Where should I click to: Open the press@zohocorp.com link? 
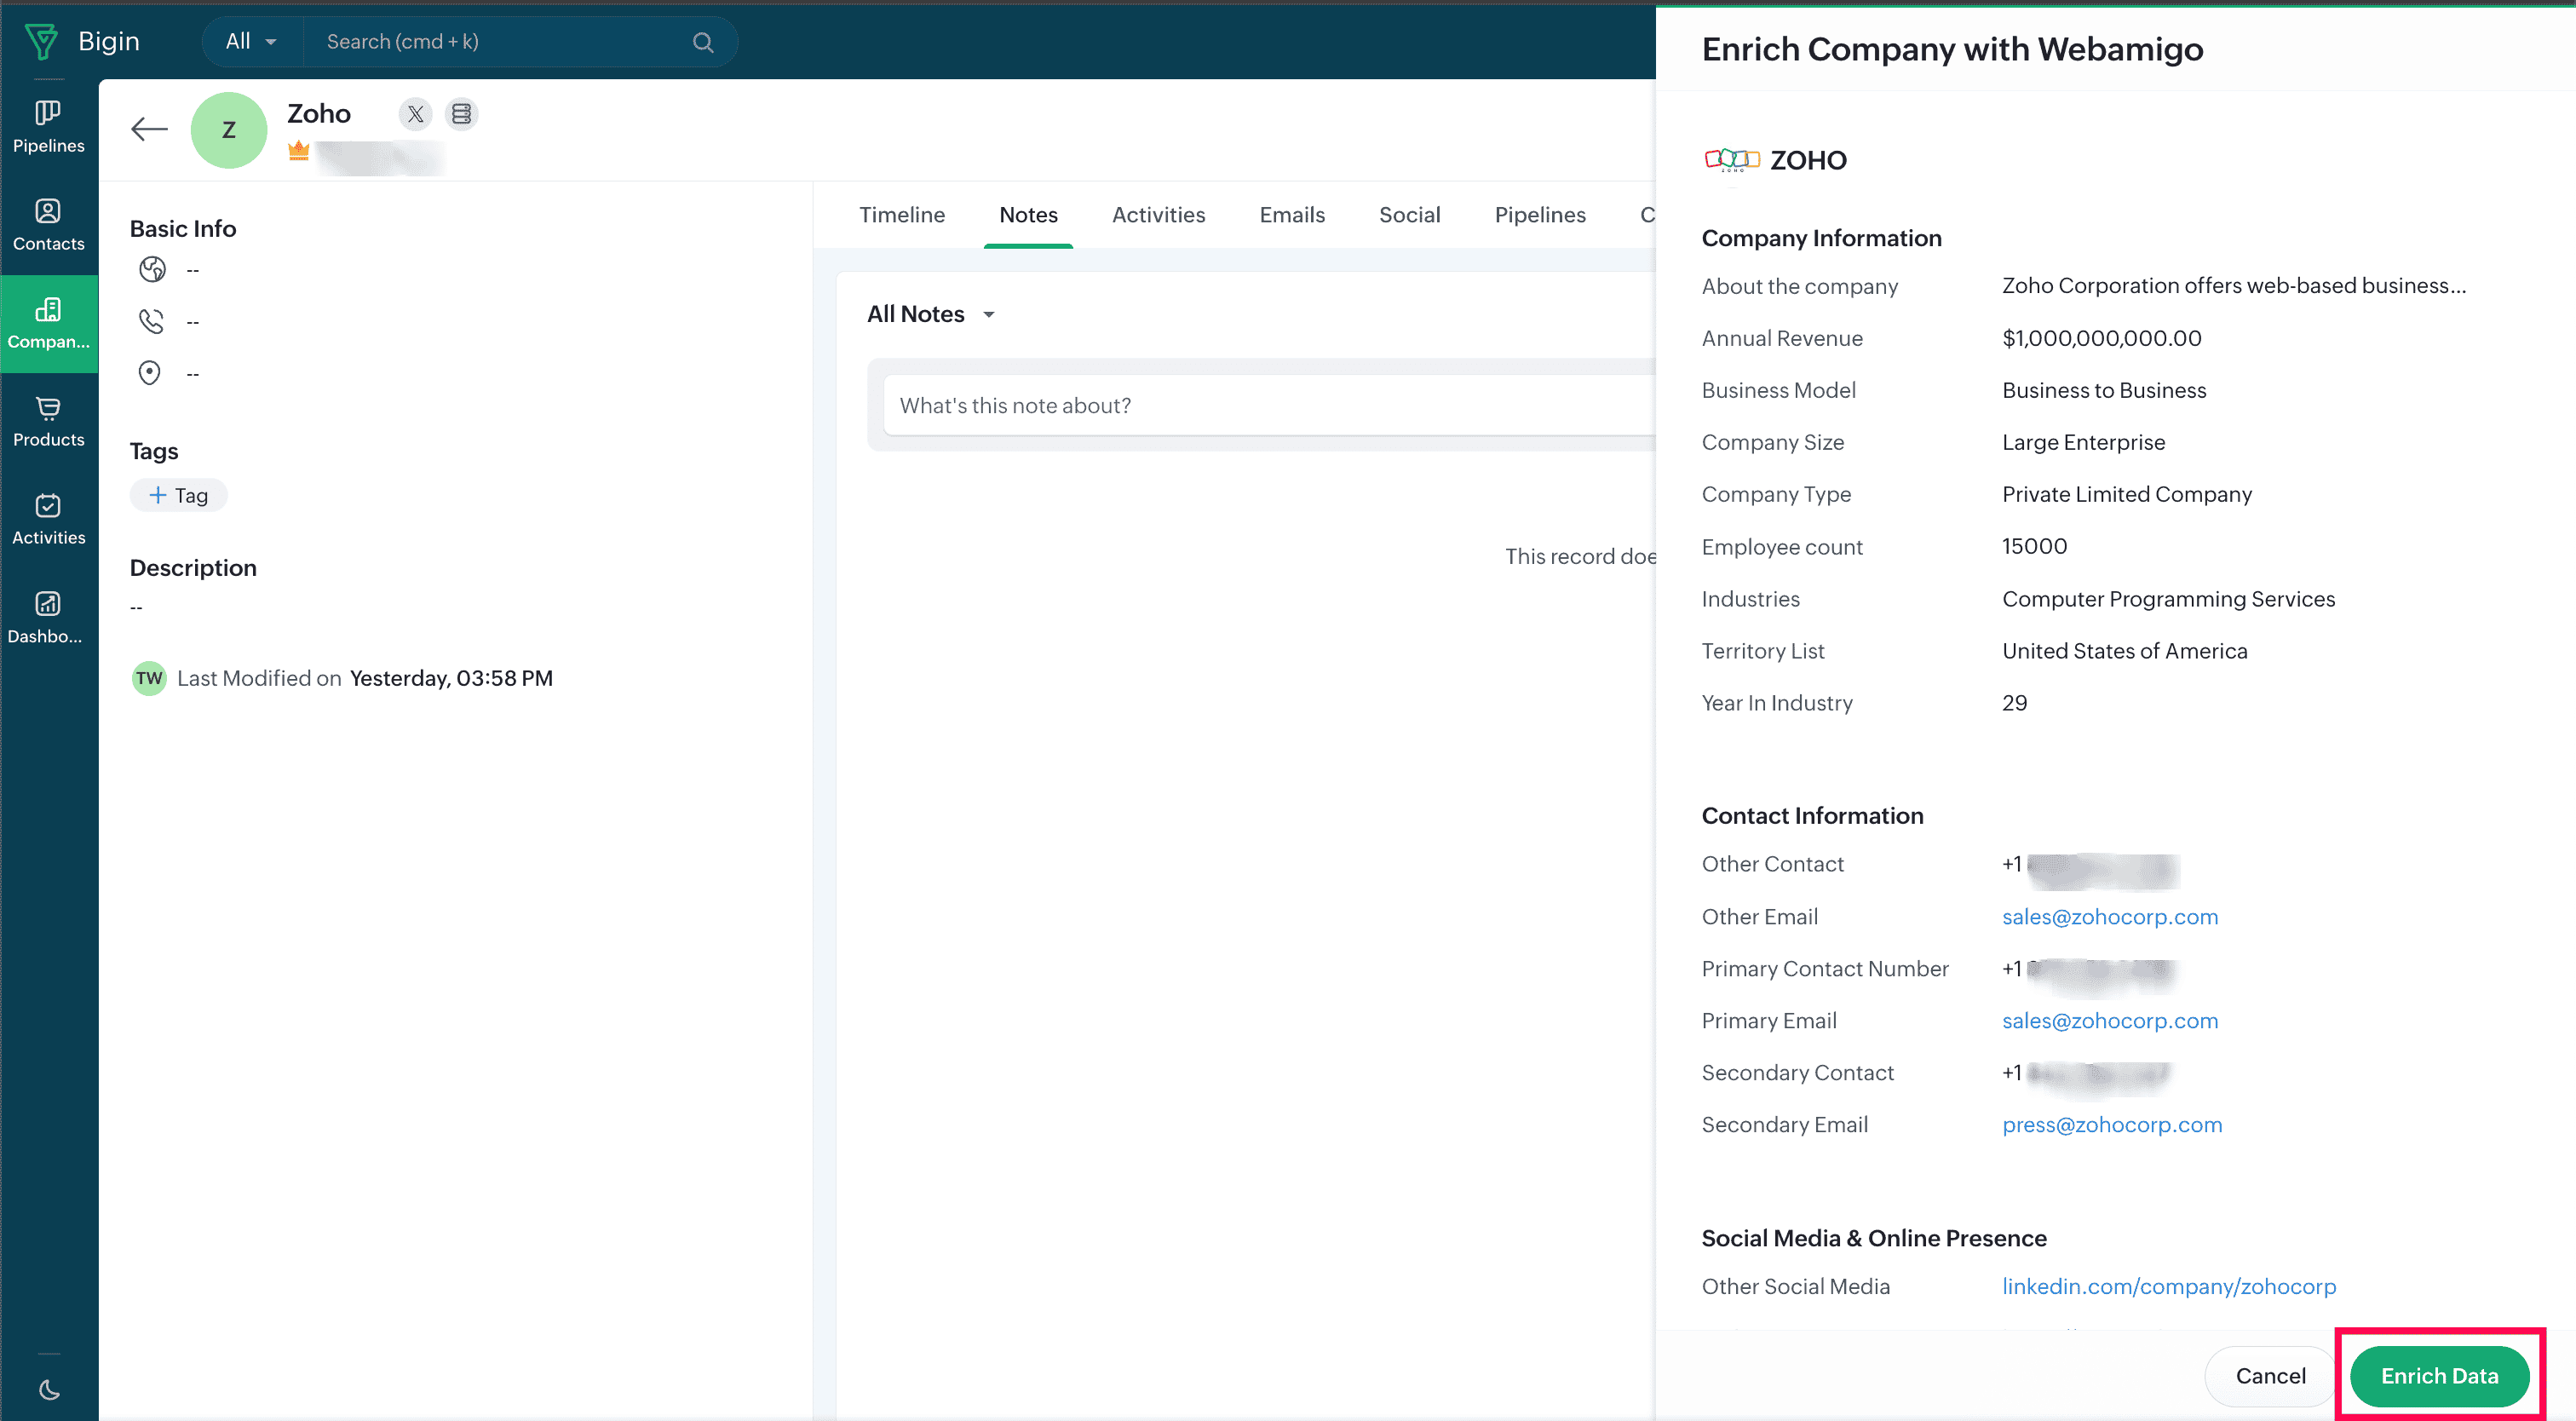(x=2112, y=1125)
